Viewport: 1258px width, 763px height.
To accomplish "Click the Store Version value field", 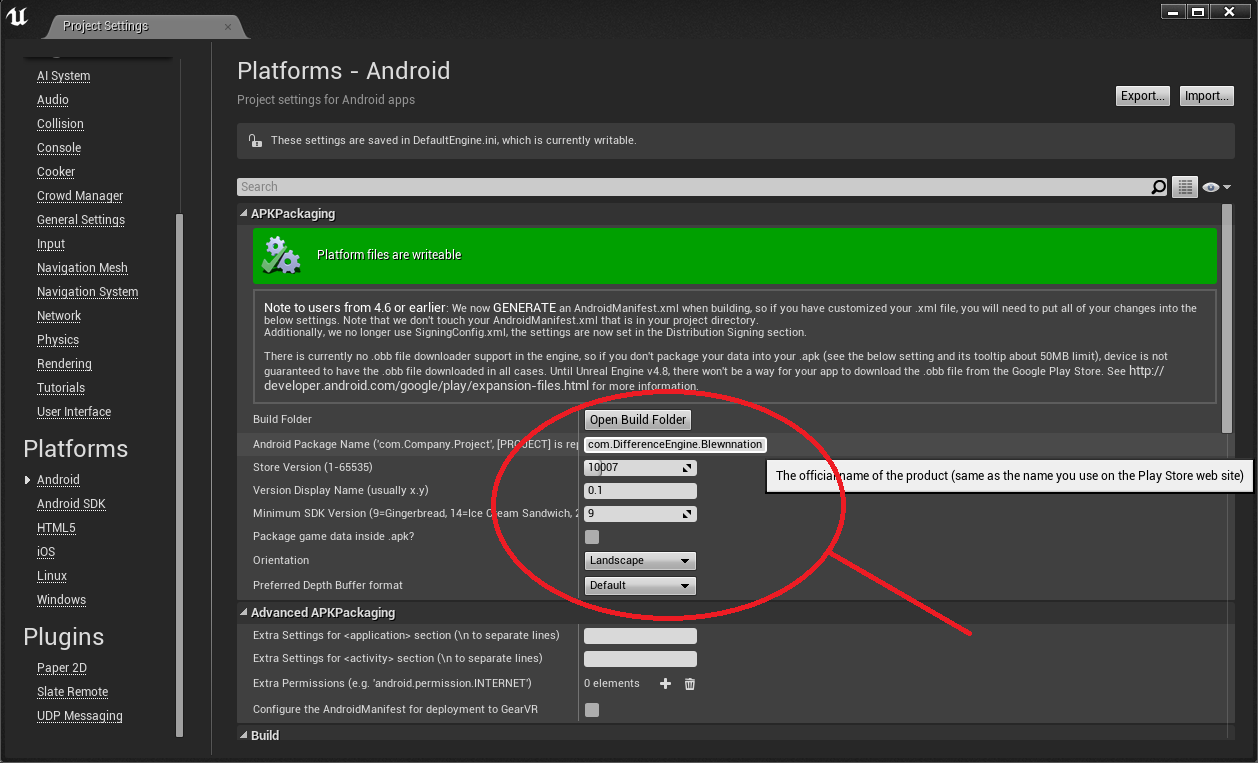I will (640, 468).
